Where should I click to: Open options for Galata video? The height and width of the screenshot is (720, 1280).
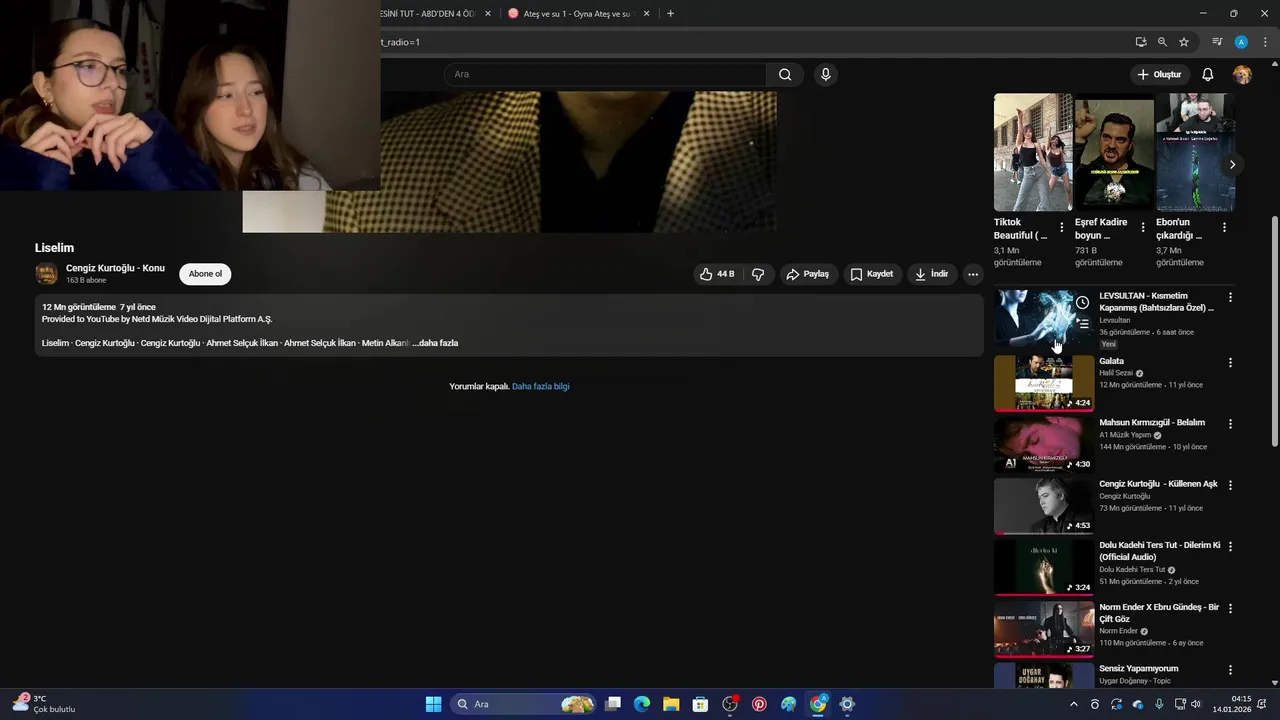pos(1230,363)
